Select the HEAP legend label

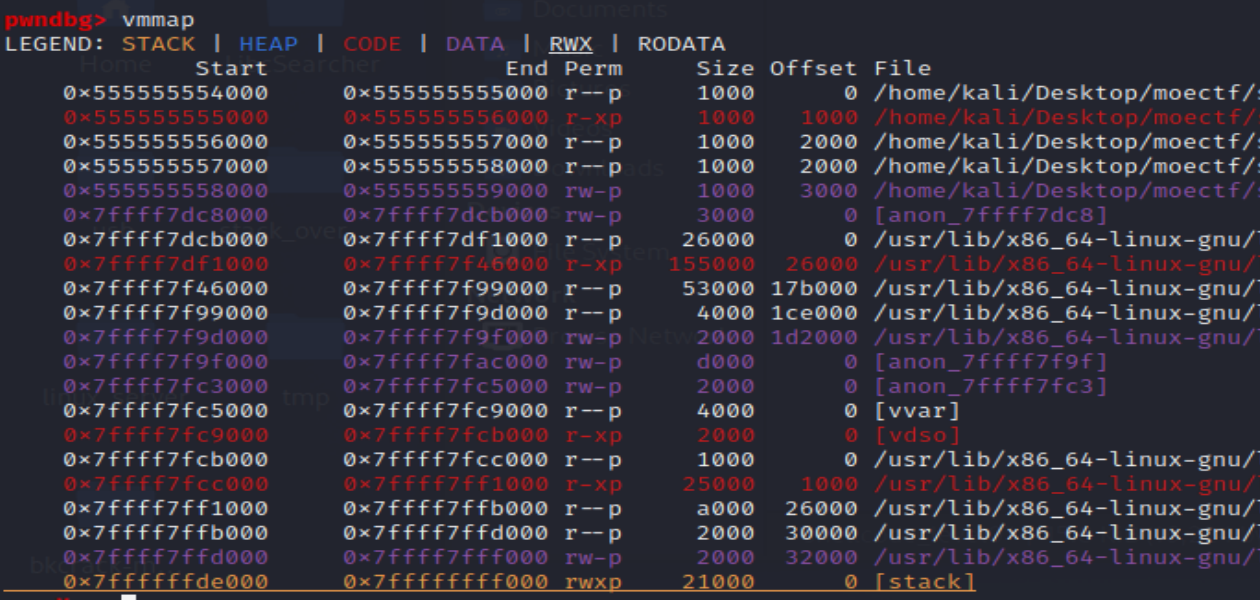268,44
